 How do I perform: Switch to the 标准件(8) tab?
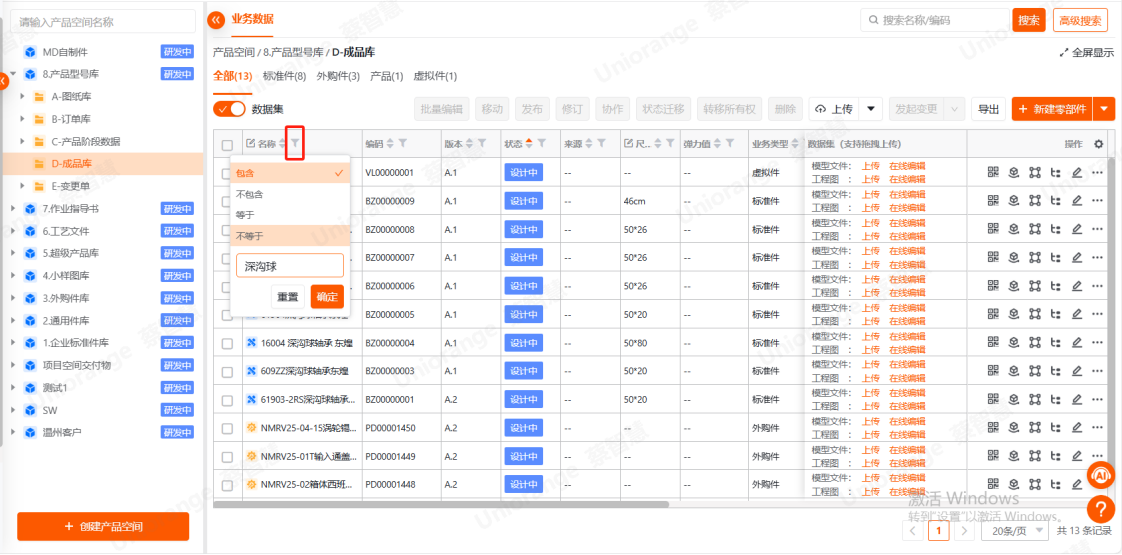tap(285, 76)
